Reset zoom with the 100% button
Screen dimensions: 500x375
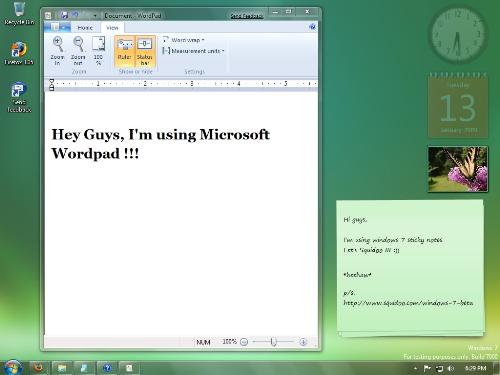pyautogui.click(x=98, y=51)
